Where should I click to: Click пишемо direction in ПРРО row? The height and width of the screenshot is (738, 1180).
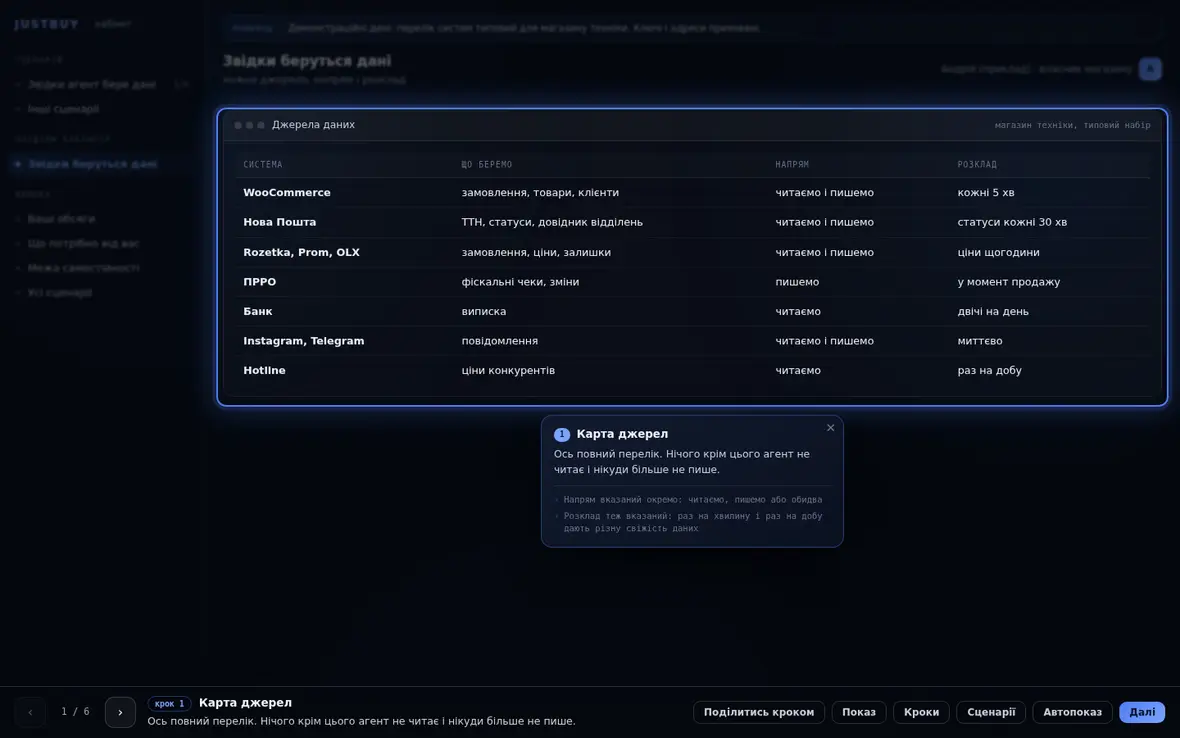pyautogui.click(x=797, y=281)
